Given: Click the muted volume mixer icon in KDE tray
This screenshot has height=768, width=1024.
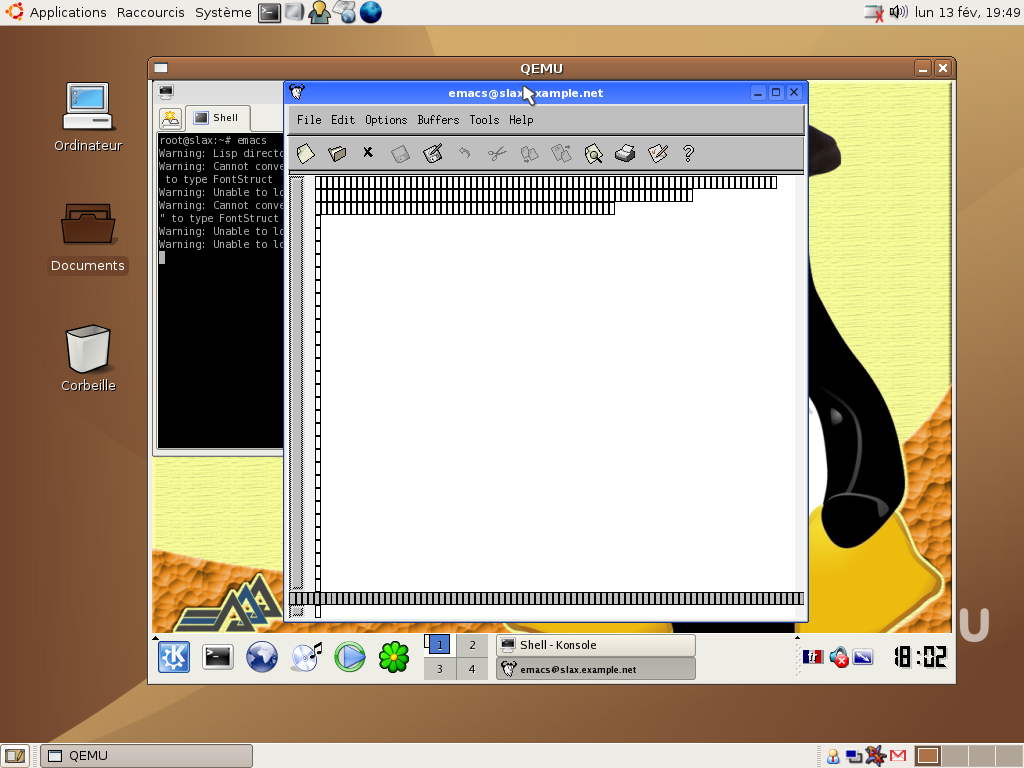Looking at the screenshot, I should (839, 658).
